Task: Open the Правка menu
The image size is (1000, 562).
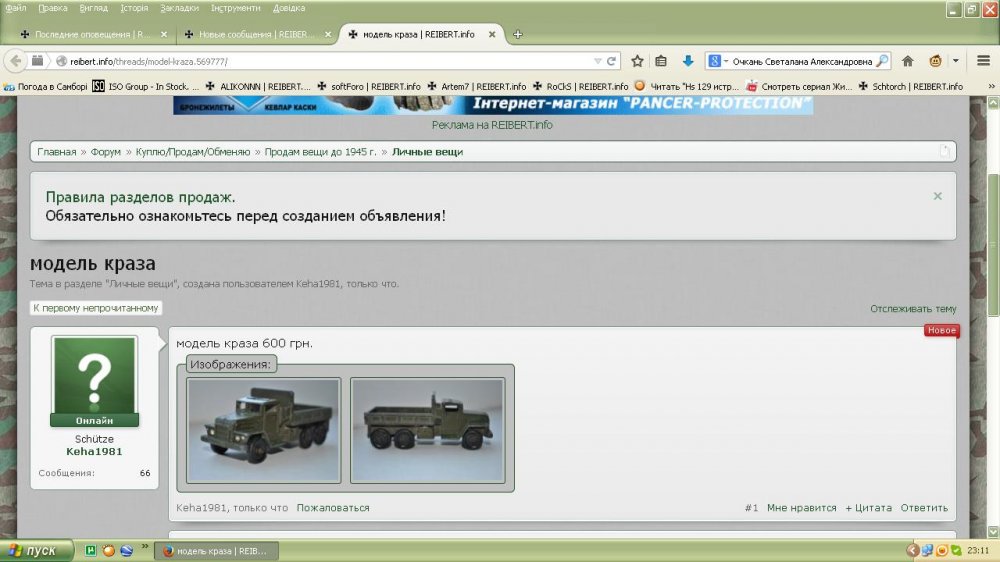Action: (52, 8)
